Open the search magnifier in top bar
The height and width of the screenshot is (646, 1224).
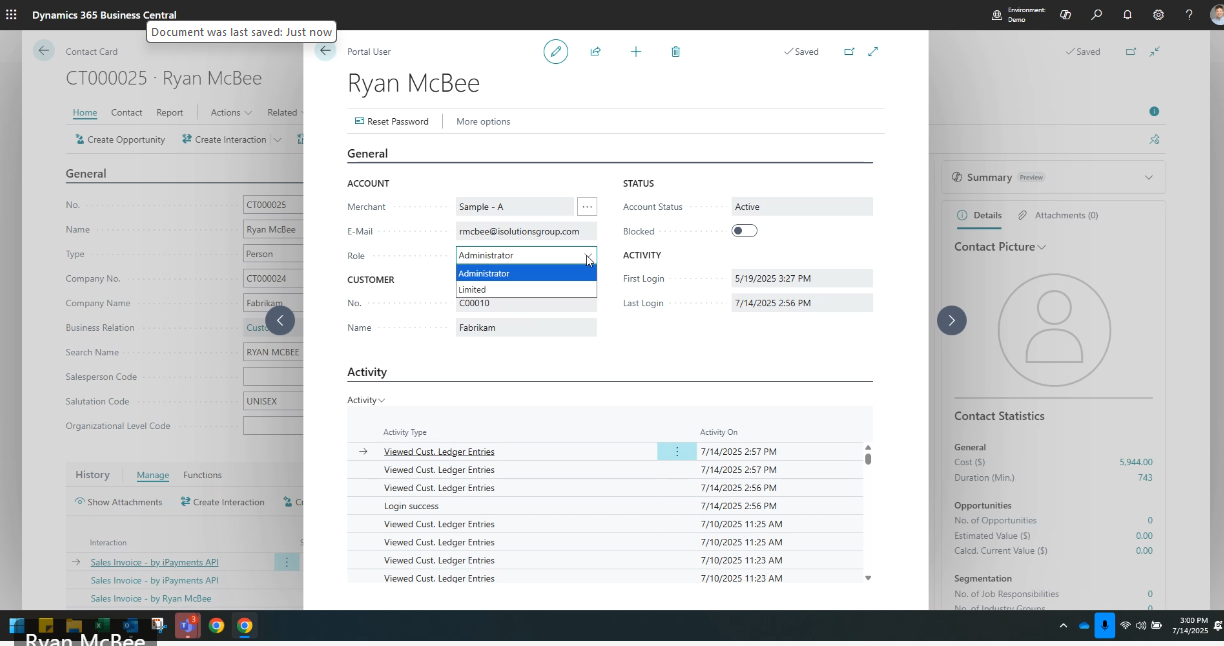[x=1097, y=15]
